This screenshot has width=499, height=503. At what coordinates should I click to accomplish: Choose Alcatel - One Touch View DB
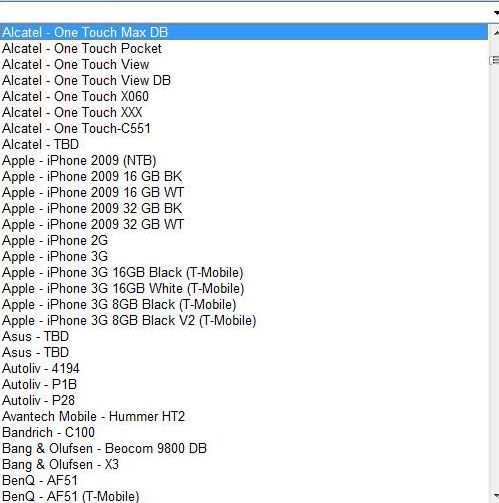244,80
